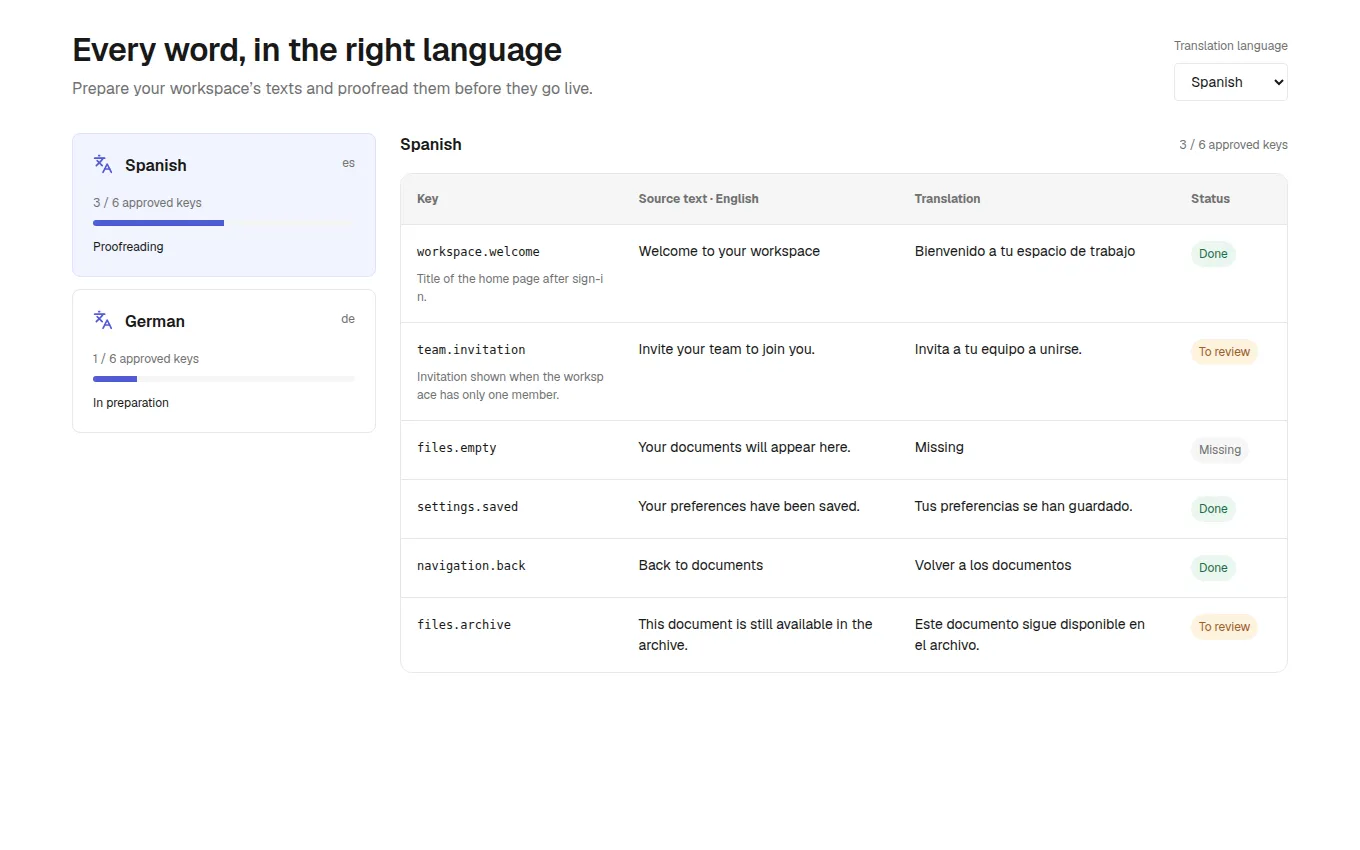Click the 'Spanish' heading above the table
Viewport: 1360px width, 850px height.
tap(431, 144)
